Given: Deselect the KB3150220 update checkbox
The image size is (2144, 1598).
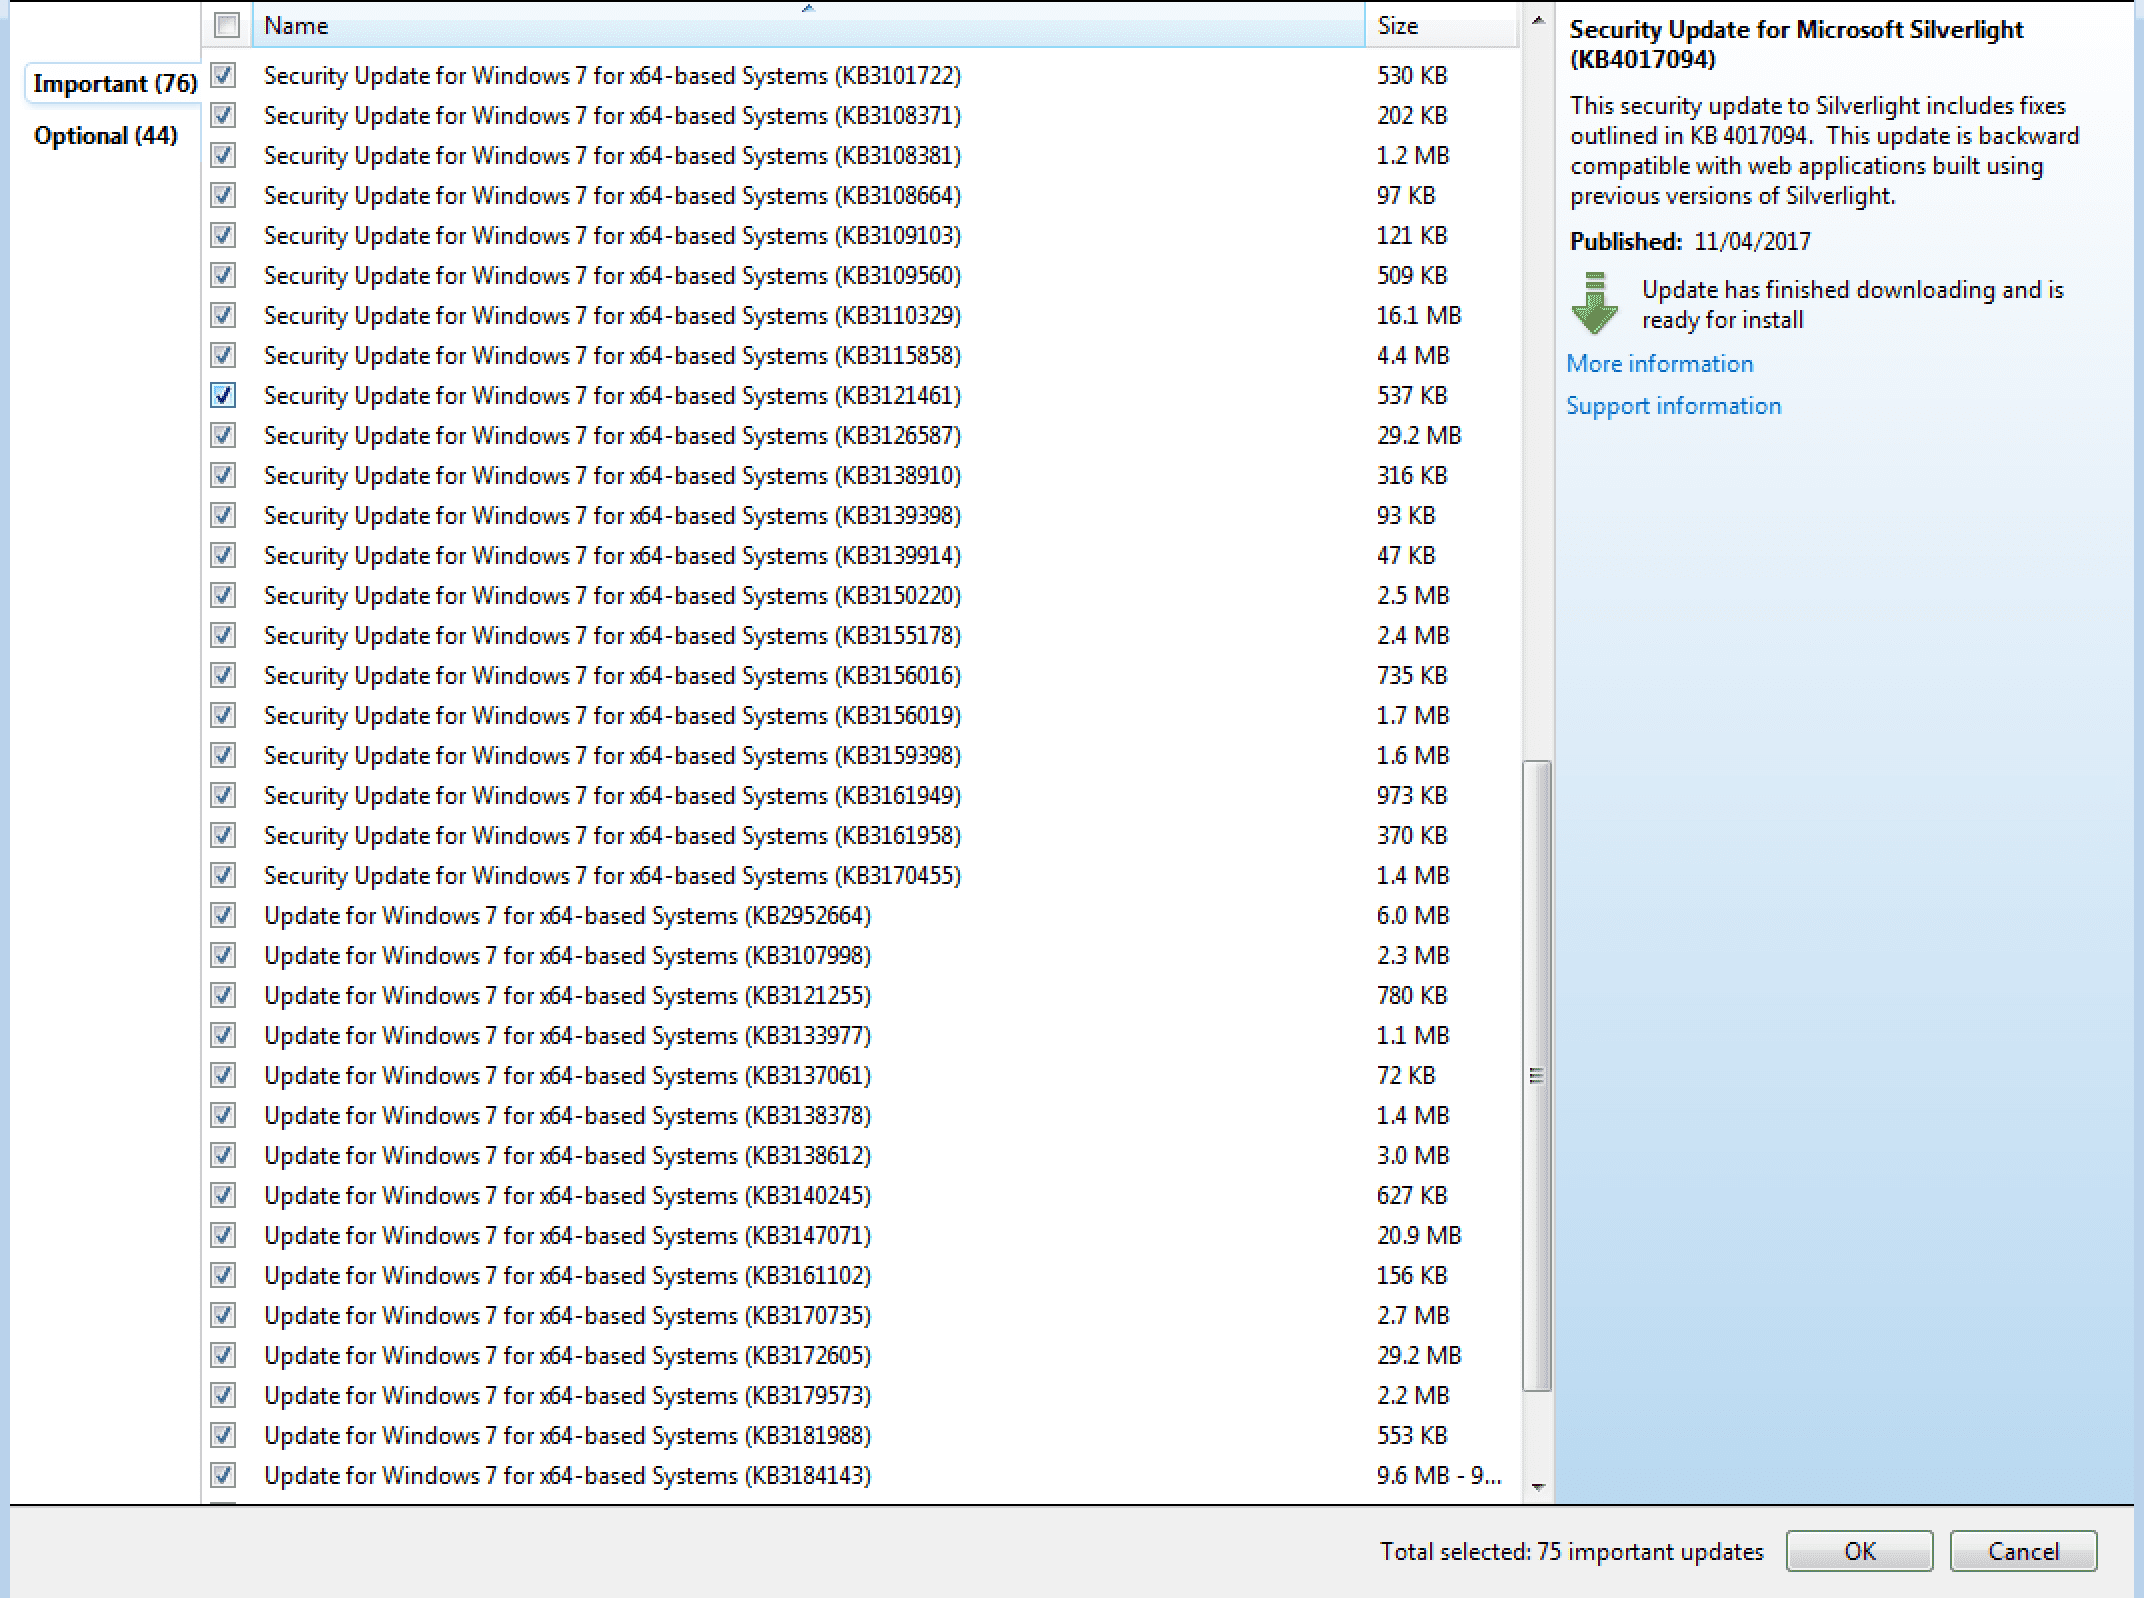Looking at the screenshot, I should (223, 595).
